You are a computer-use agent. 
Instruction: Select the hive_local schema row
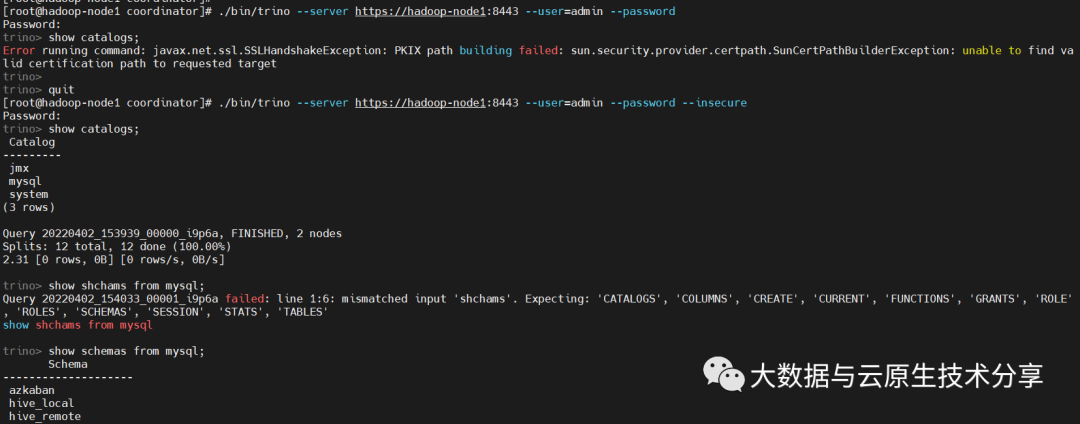(42, 403)
